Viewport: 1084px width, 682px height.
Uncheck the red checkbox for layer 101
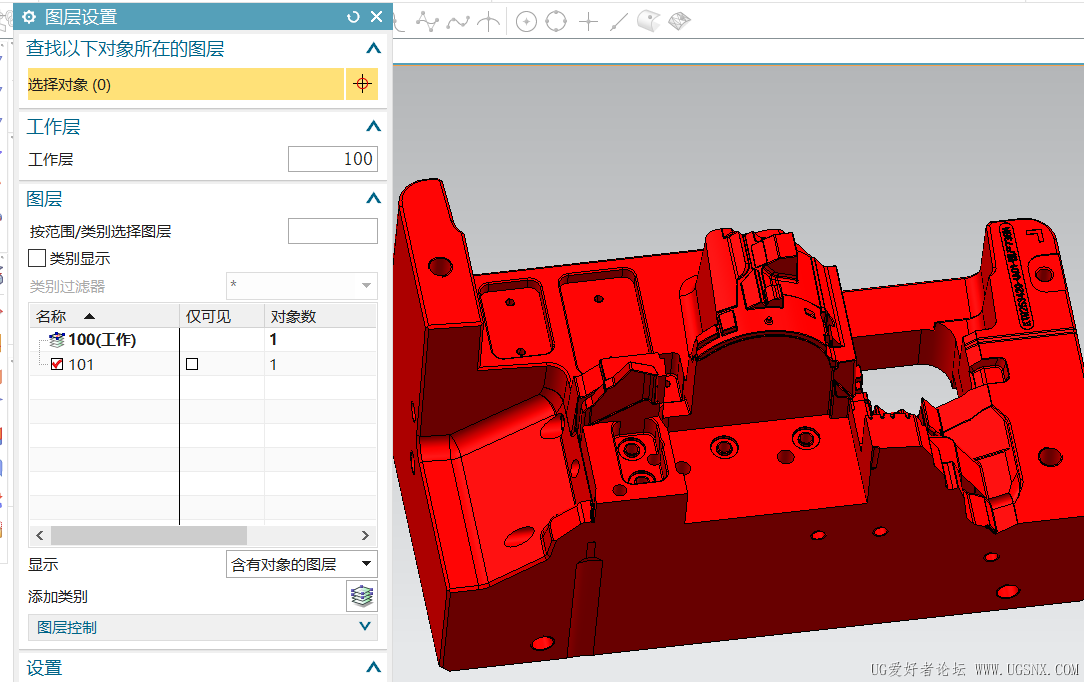[x=57, y=364]
